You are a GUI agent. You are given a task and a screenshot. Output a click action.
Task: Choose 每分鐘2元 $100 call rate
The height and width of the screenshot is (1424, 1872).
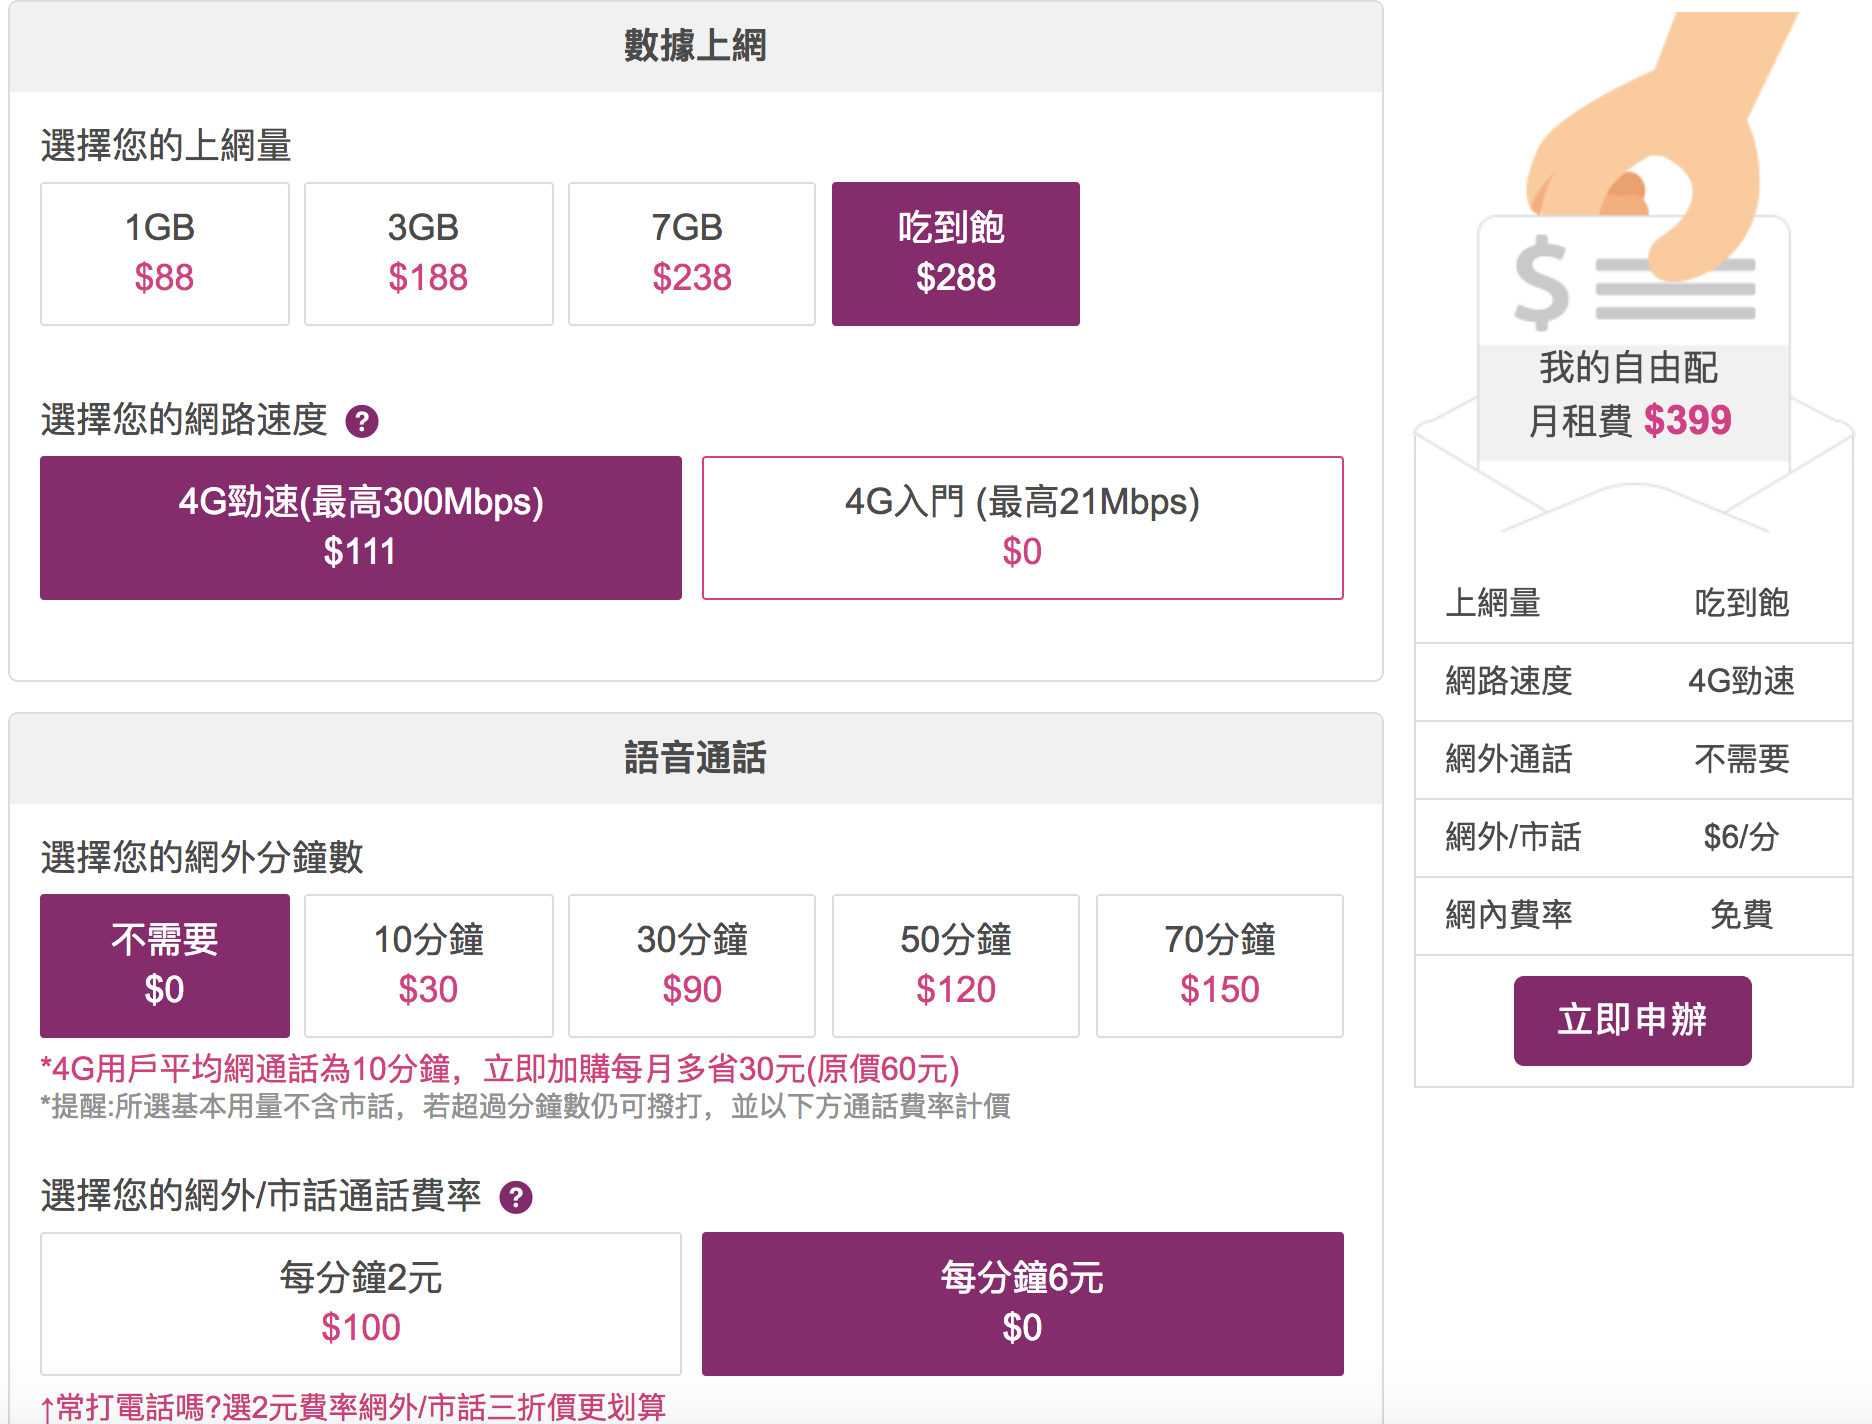pyautogui.click(x=360, y=1304)
